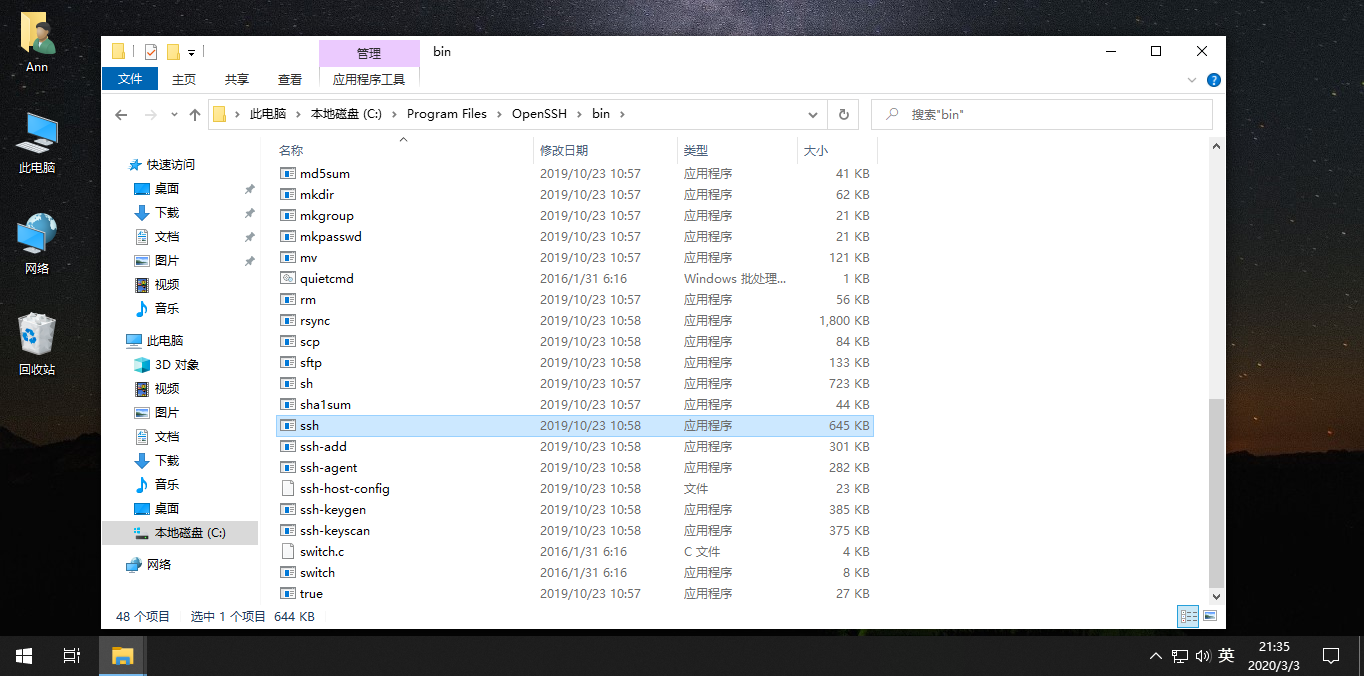1364x676 pixels.
Task: Select the ssh-keyscan file row
Action: [x=574, y=531]
